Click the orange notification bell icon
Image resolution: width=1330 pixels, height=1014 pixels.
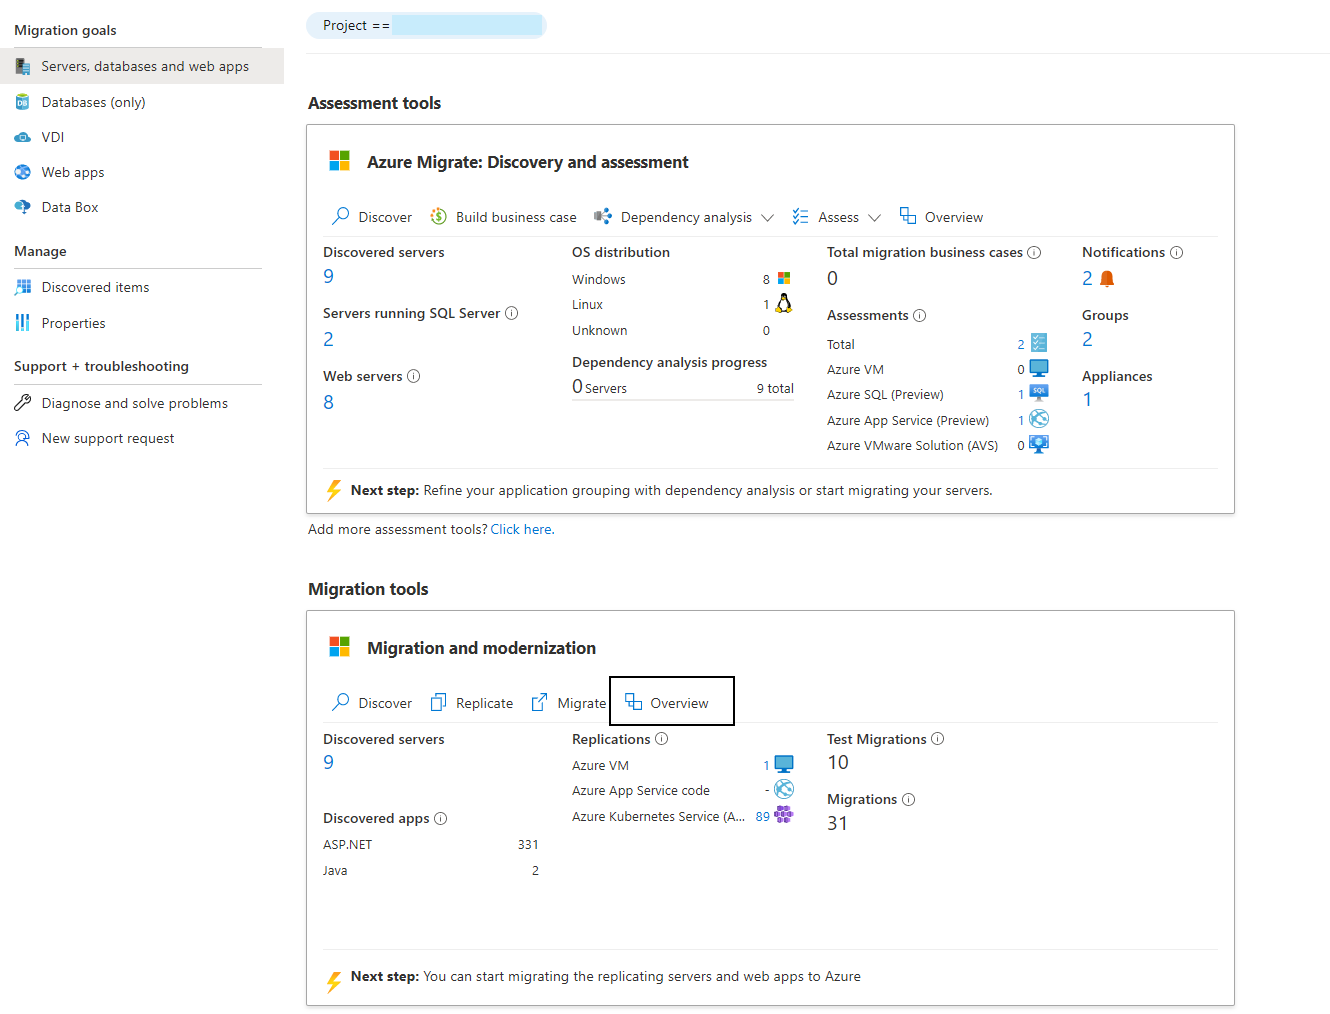pyautogui.click(x=1107, y=279)
